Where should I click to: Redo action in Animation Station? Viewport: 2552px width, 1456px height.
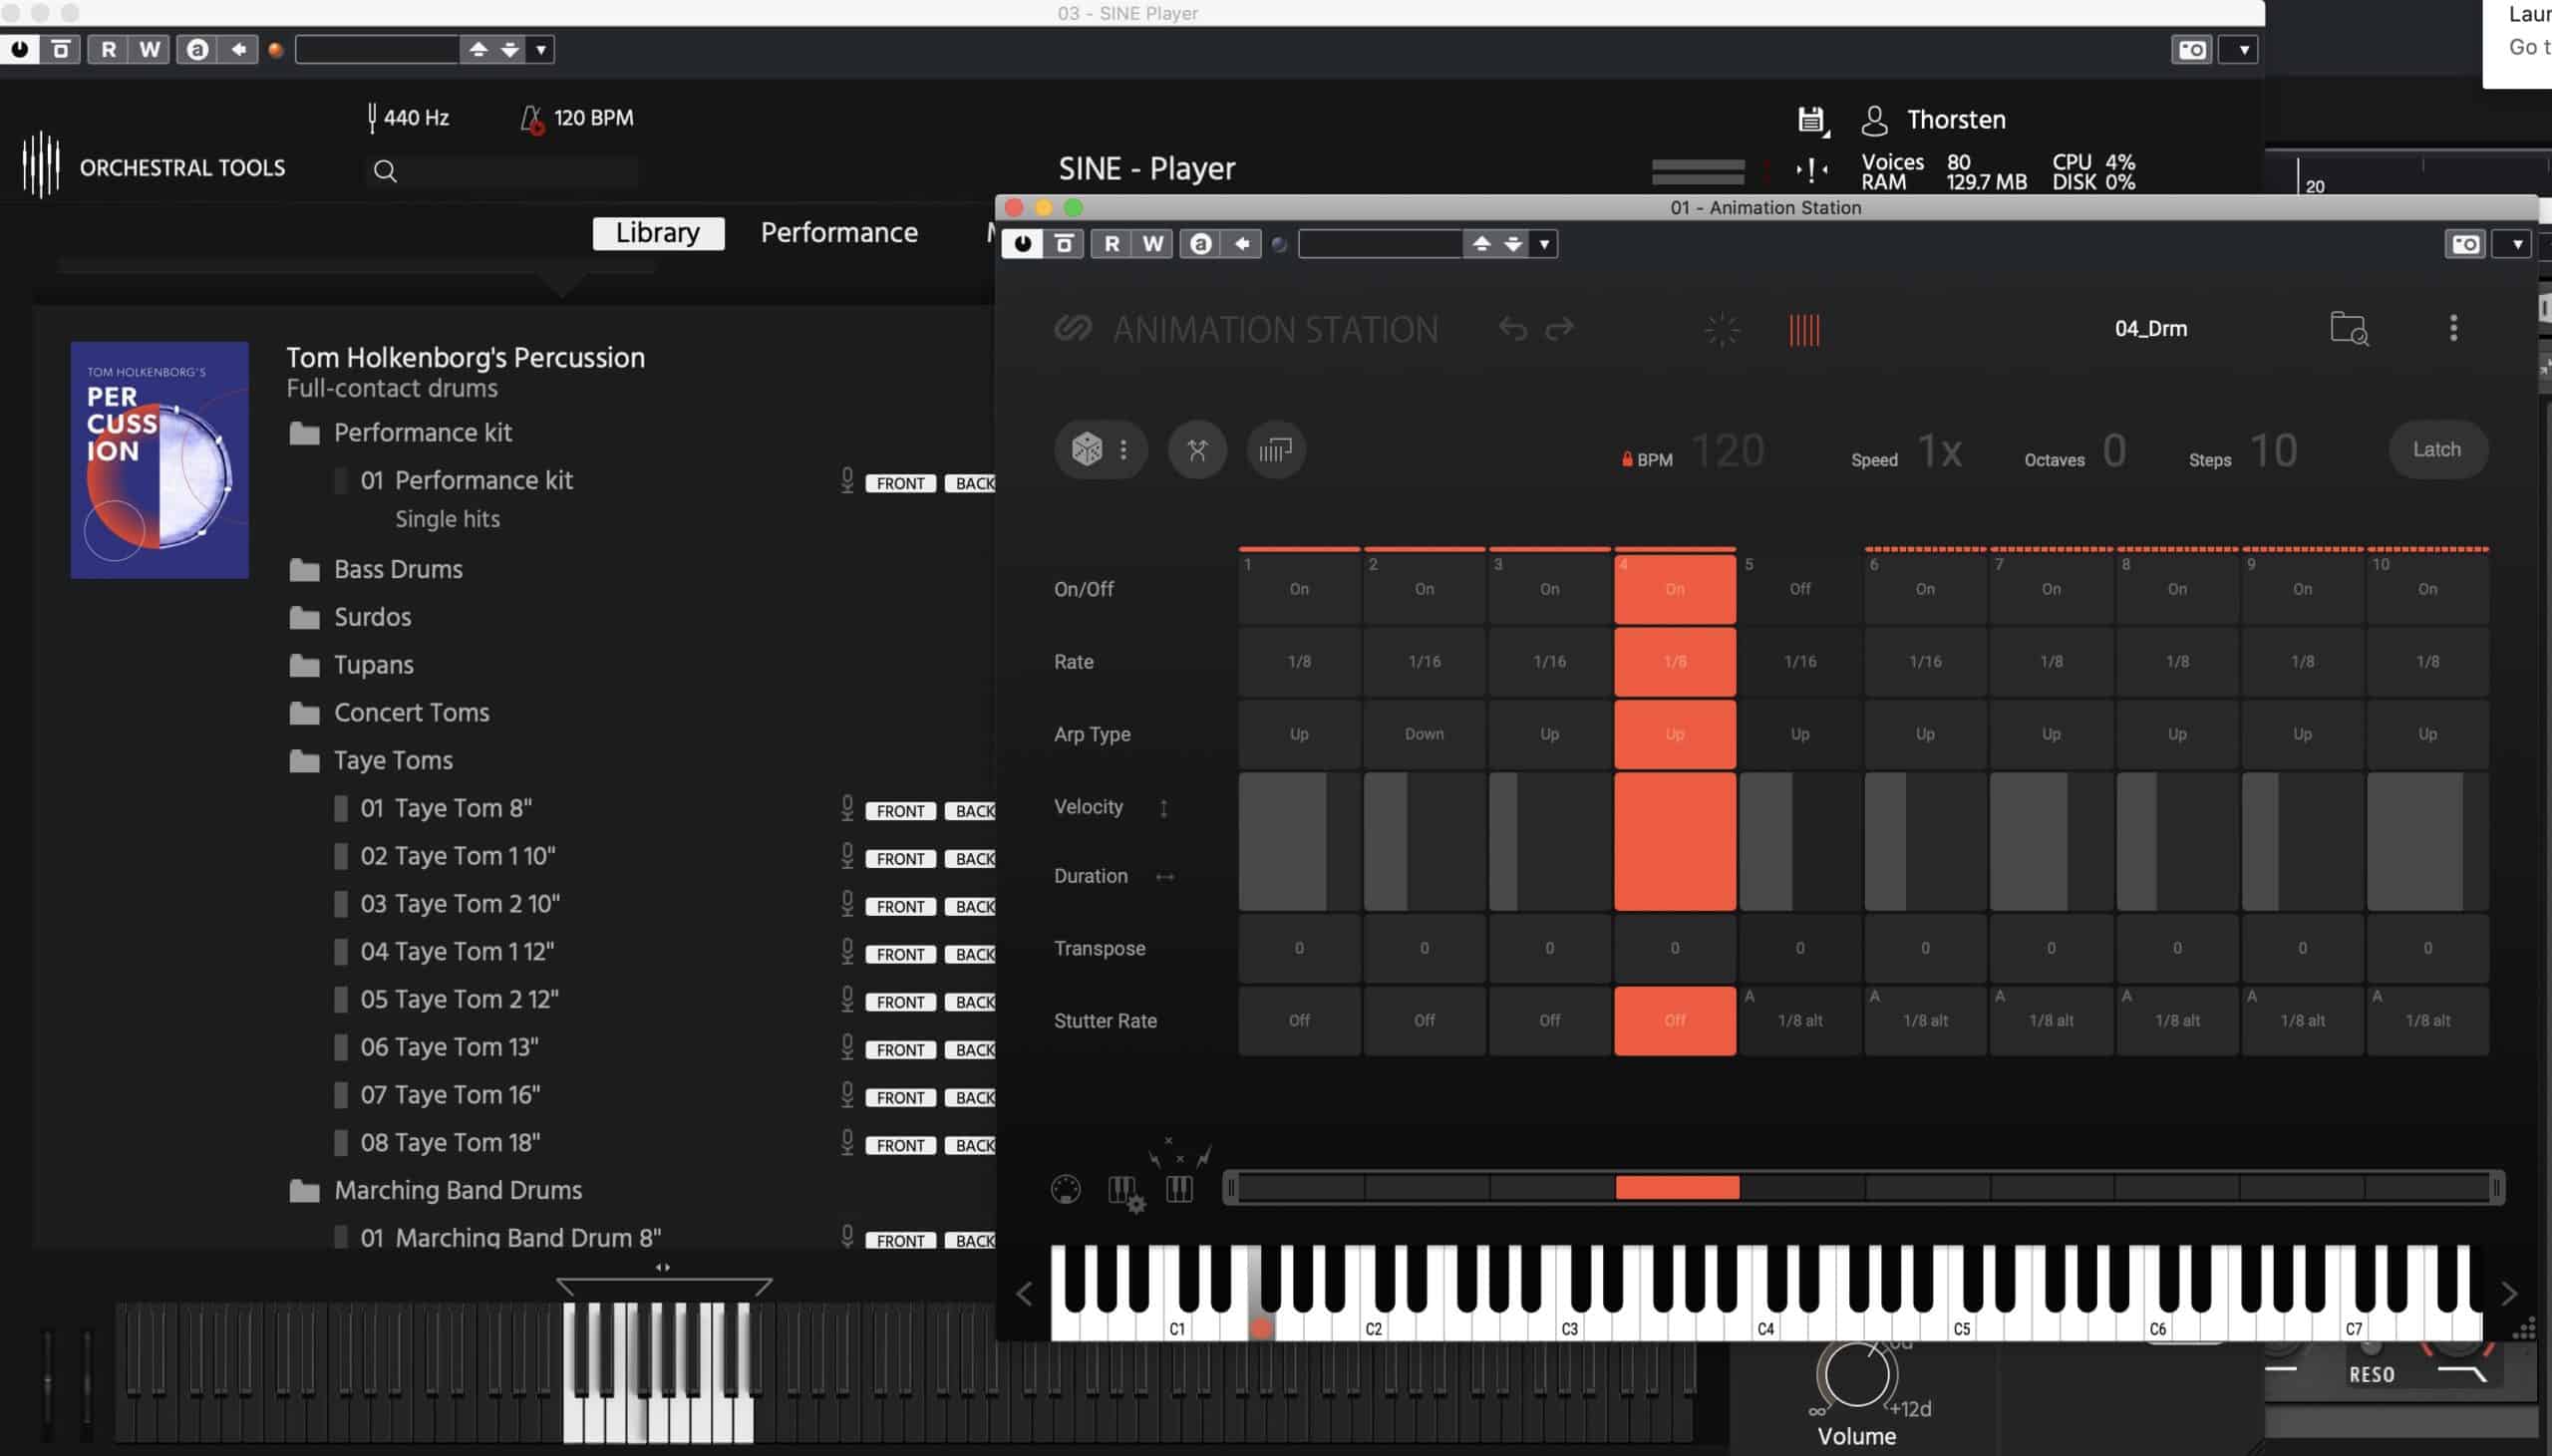1559,328
